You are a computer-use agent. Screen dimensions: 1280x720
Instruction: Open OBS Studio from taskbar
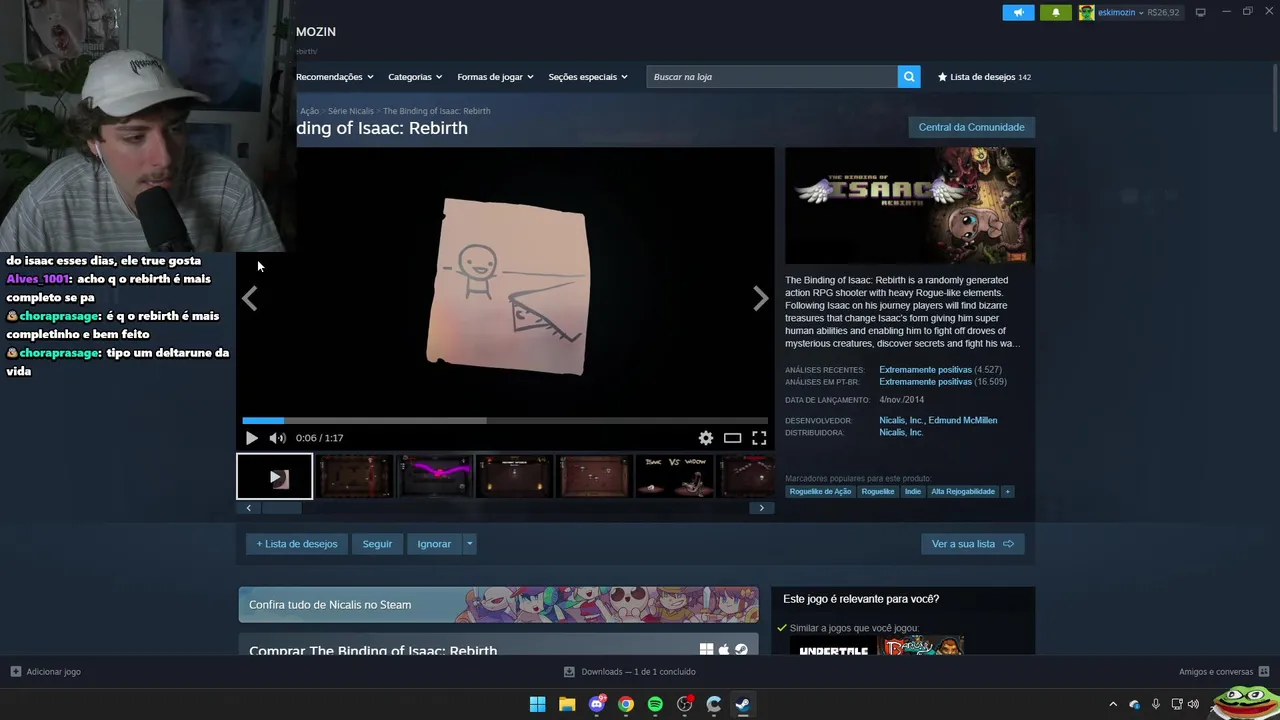point(685,704)
